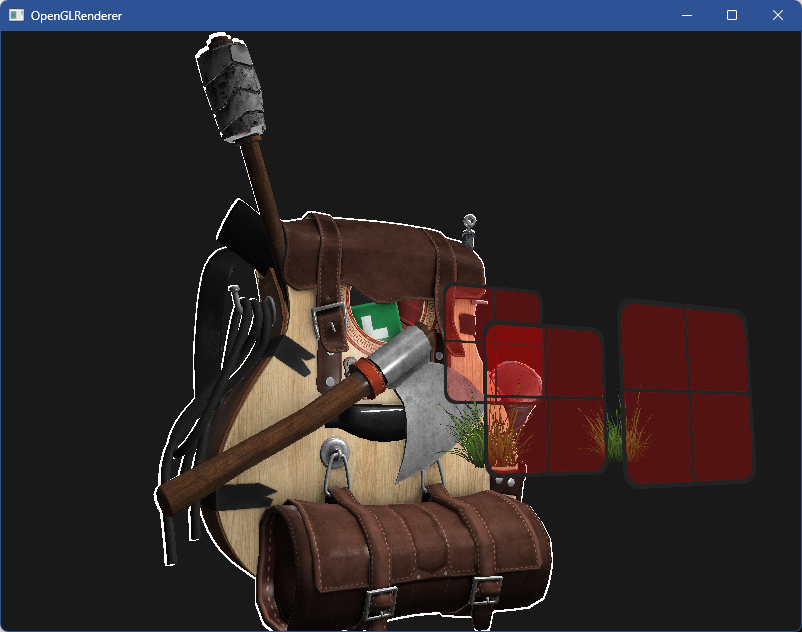
Task: Close the OpenGLRenderer window
Action: click(x=777, y=15)
